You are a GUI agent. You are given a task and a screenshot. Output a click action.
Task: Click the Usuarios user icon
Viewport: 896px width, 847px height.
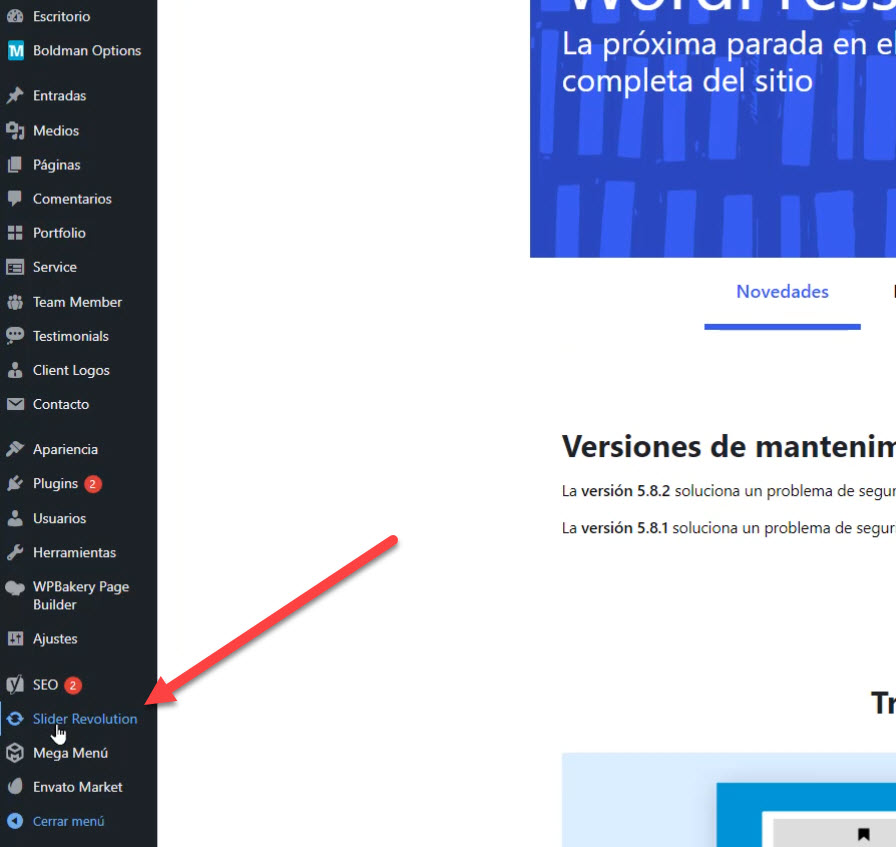click(15, 518)
